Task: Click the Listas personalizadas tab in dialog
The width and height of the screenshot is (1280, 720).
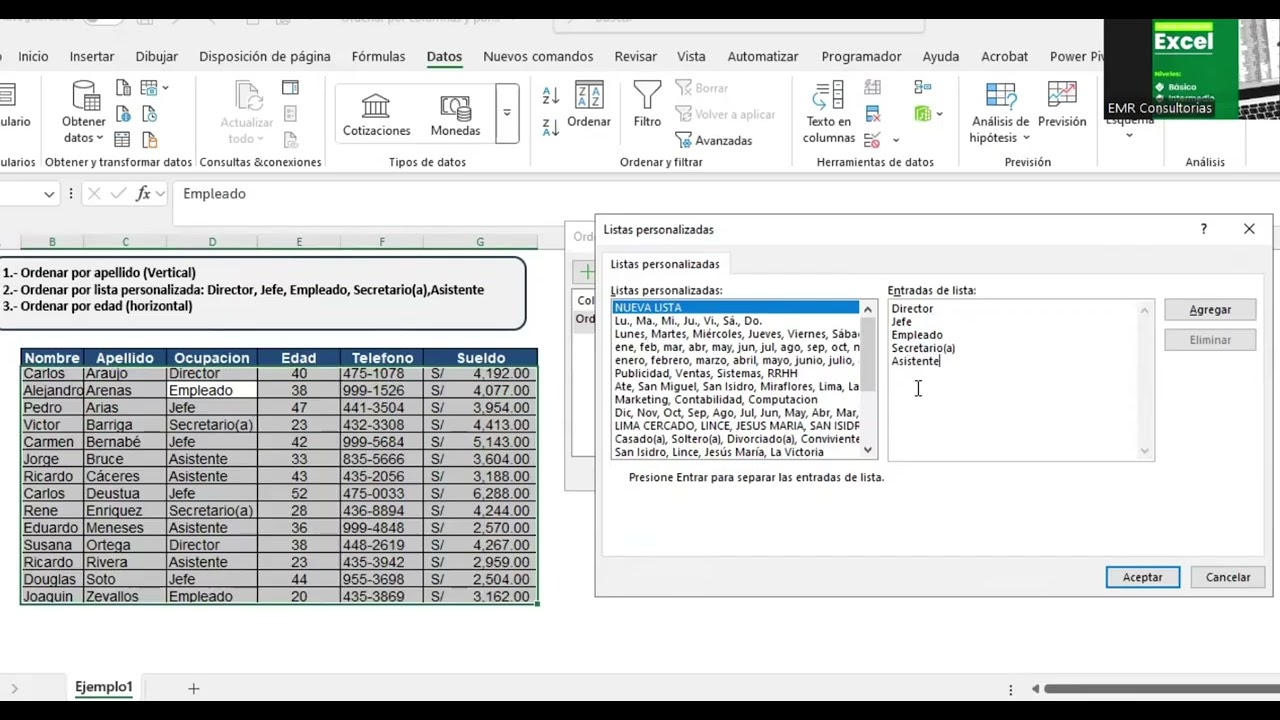Action: (665, 264)
